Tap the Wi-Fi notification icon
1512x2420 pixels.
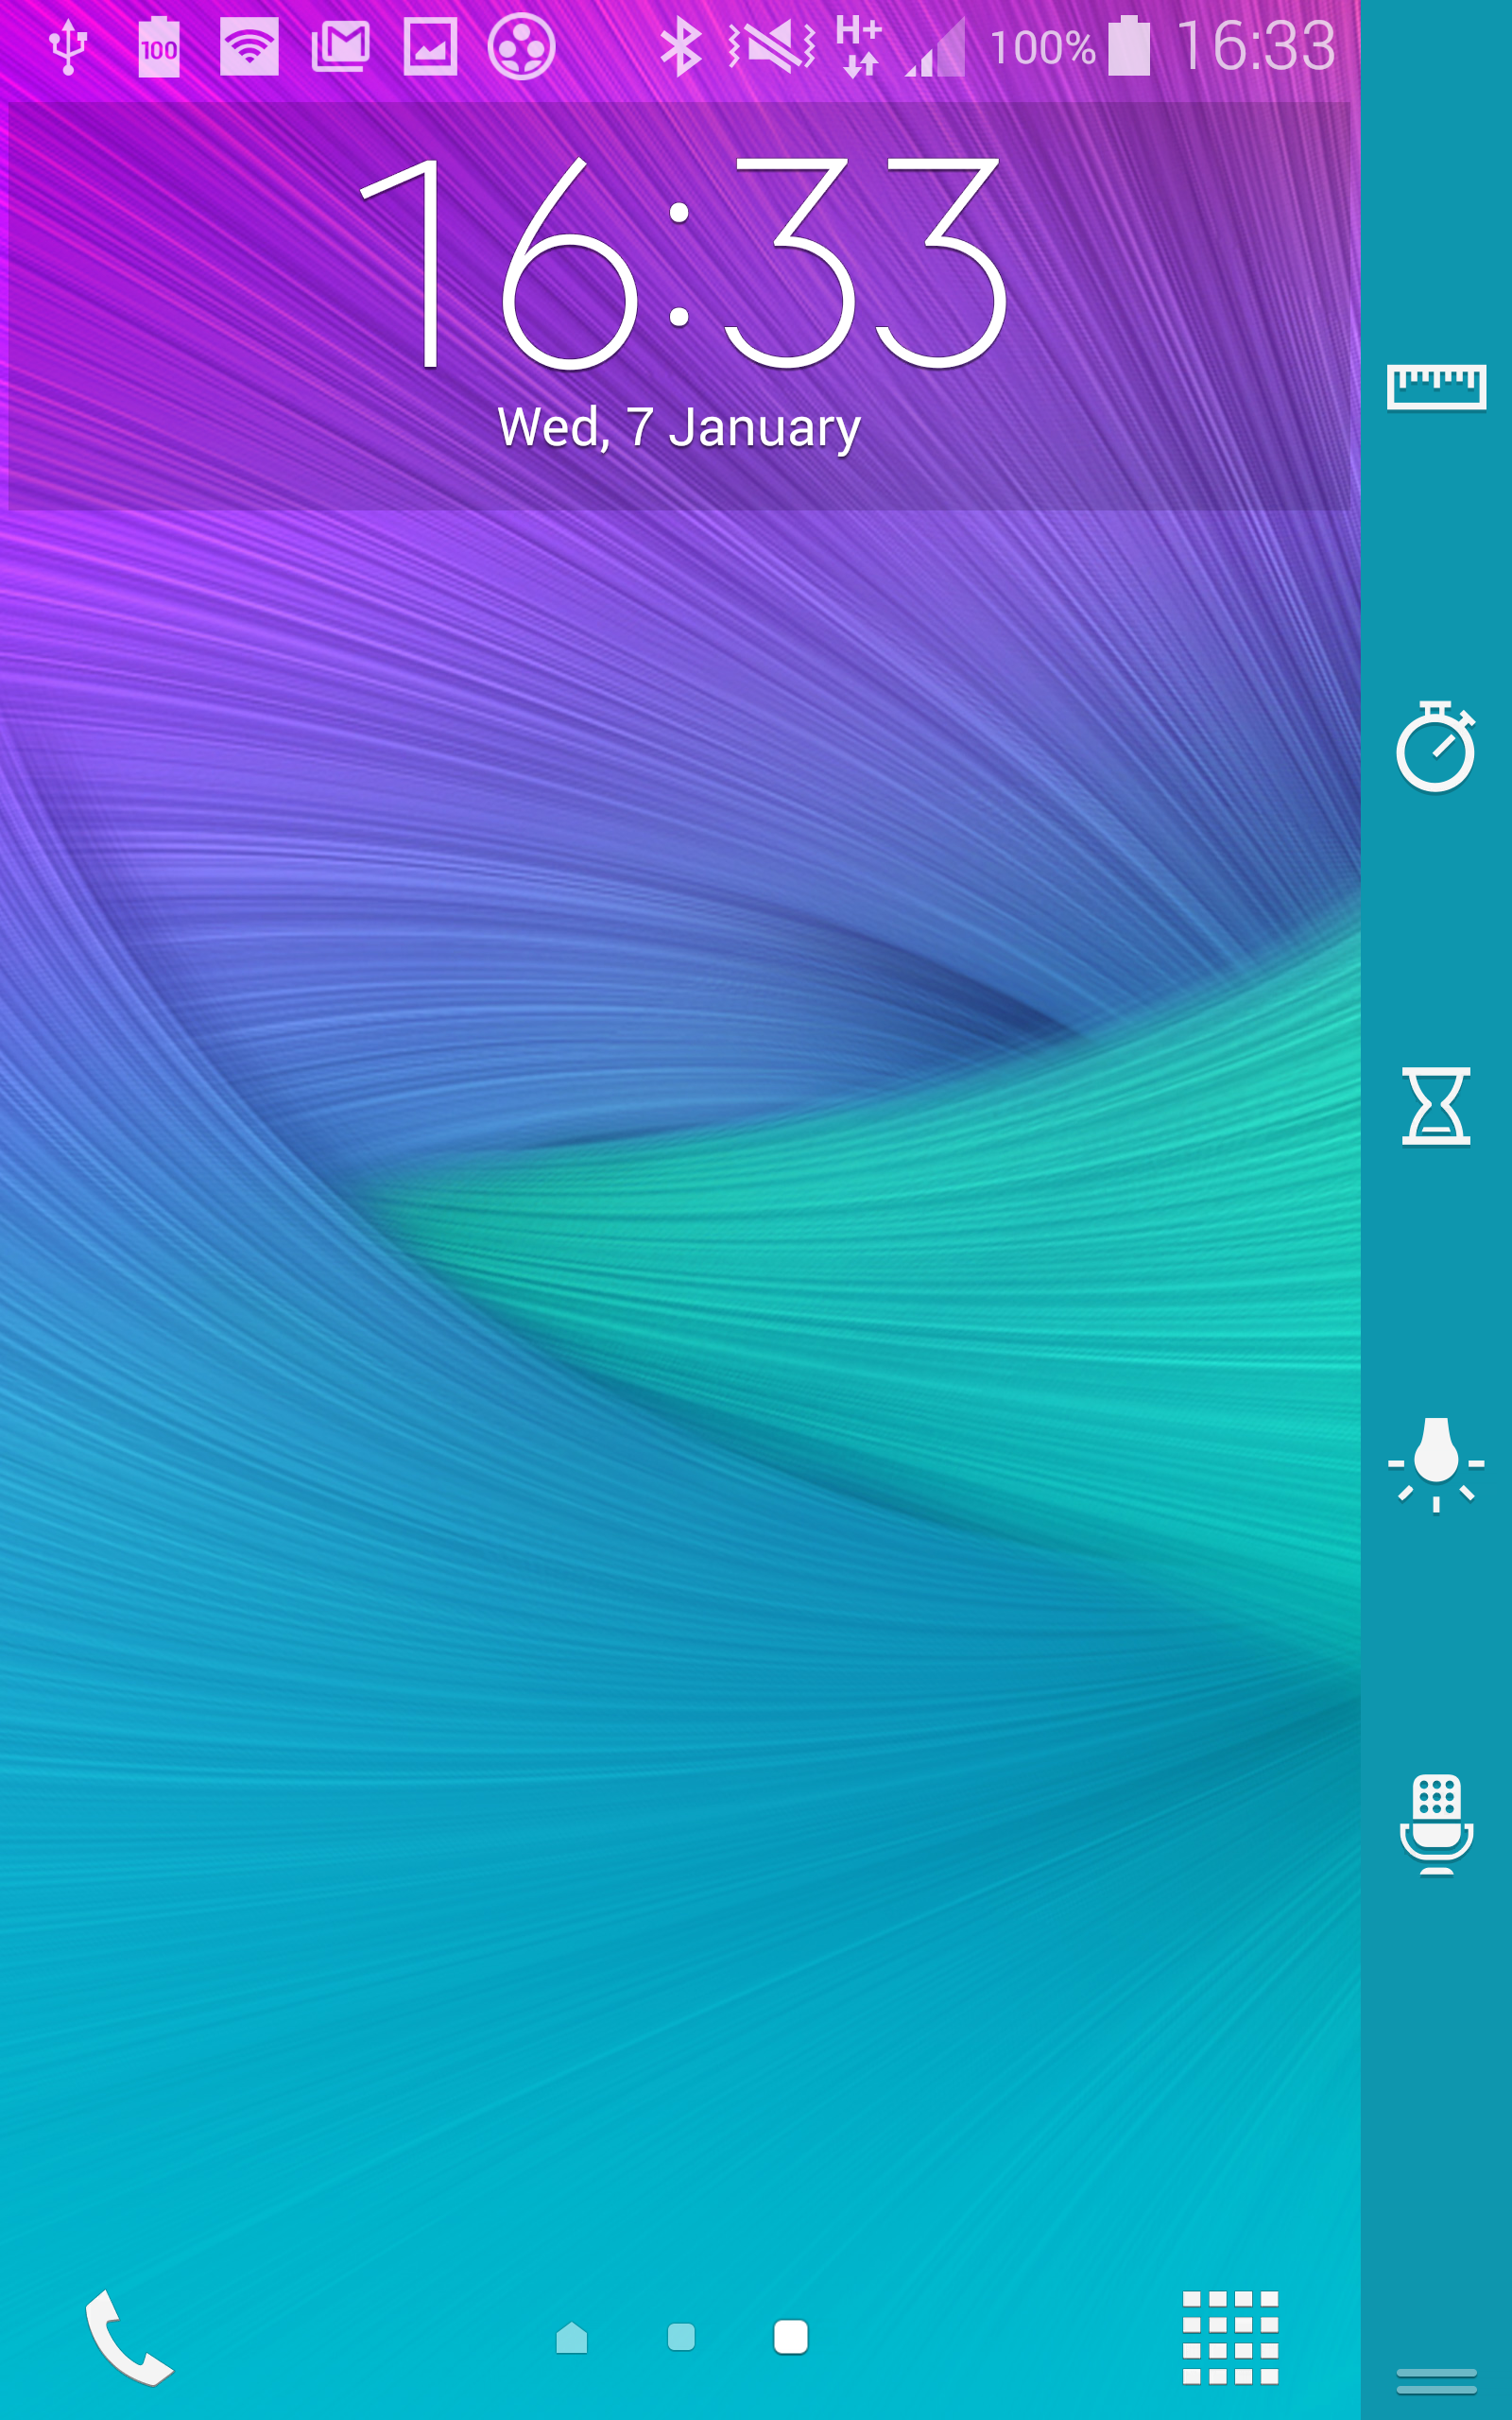click(x=249, y=46)
